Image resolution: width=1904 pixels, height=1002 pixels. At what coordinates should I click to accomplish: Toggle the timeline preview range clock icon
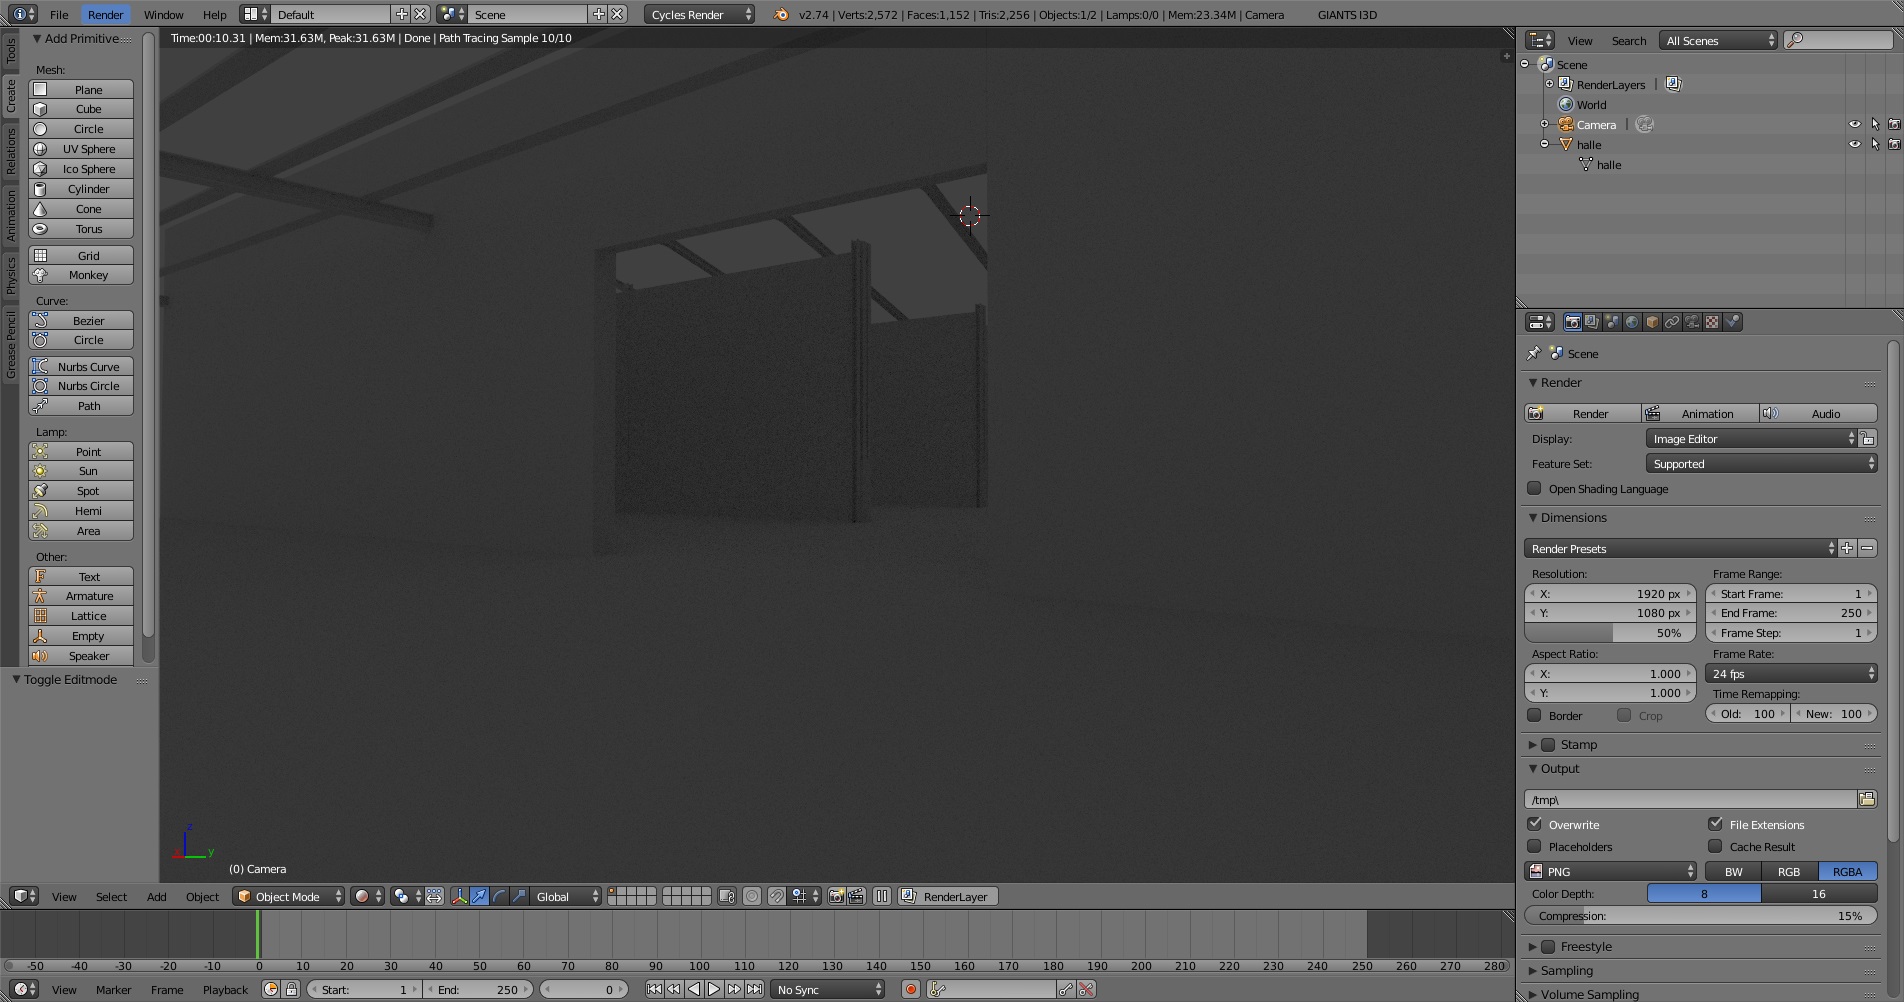[271, 989]
